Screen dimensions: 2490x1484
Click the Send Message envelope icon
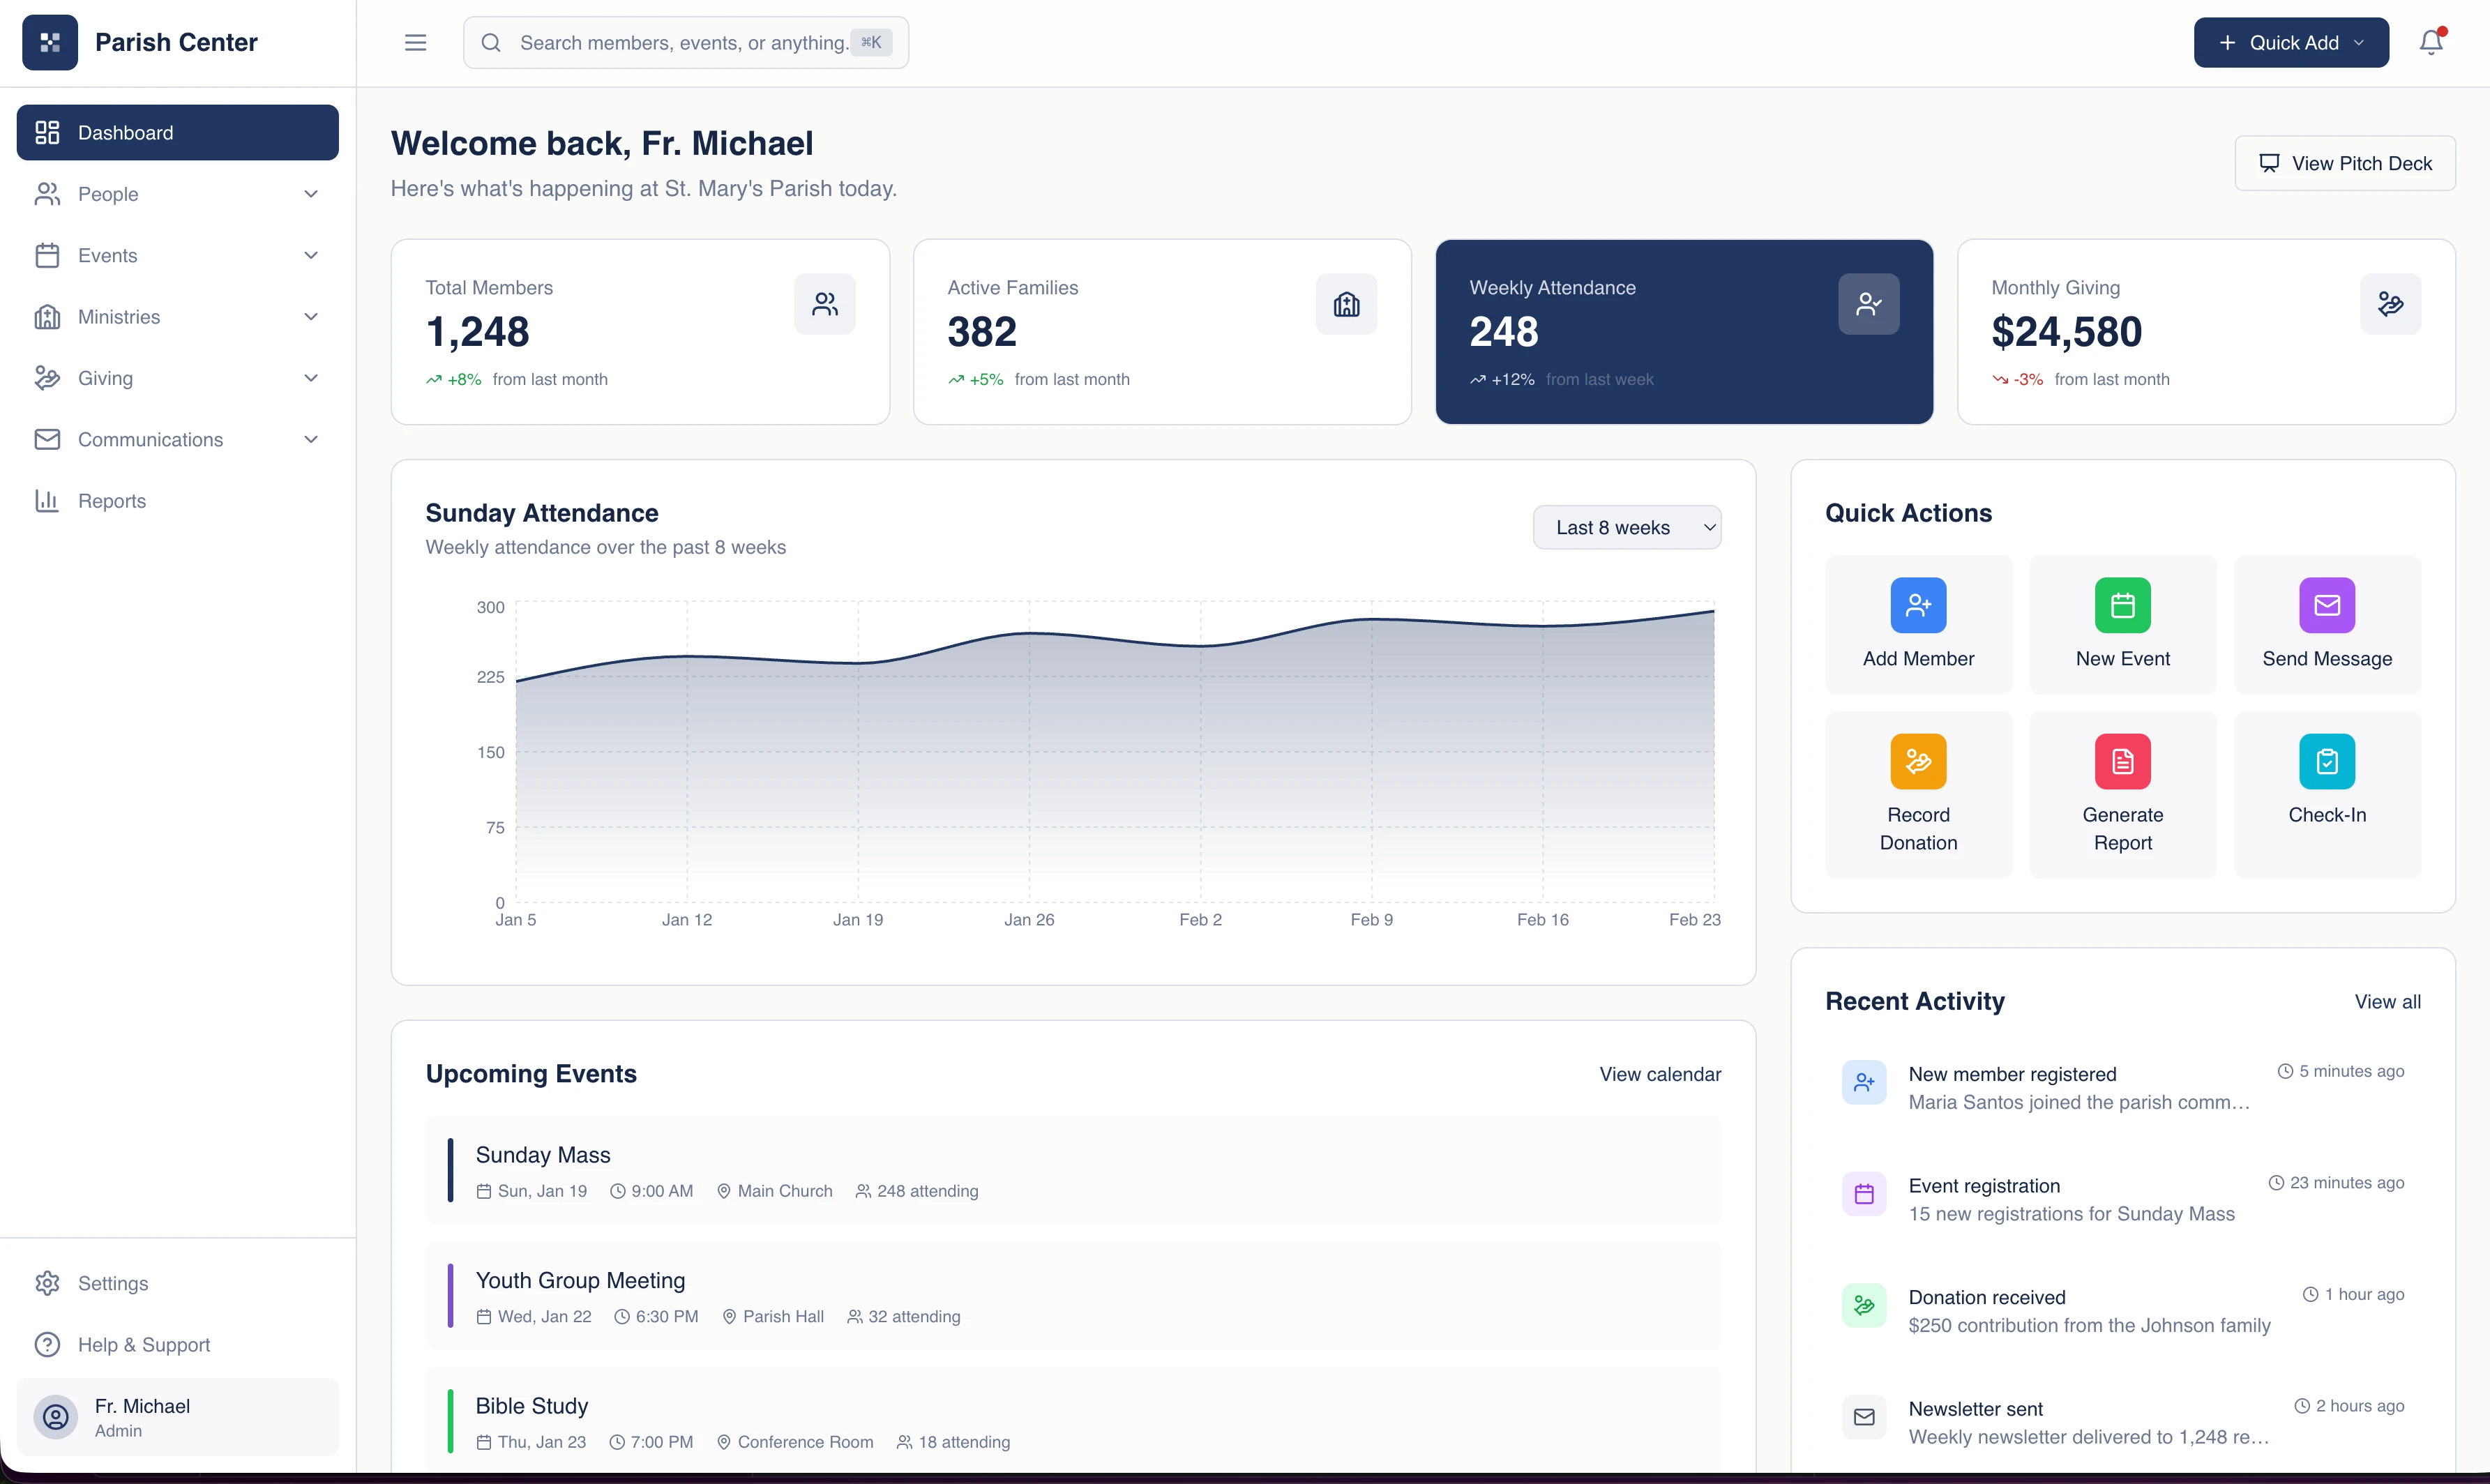(2327, 604)
